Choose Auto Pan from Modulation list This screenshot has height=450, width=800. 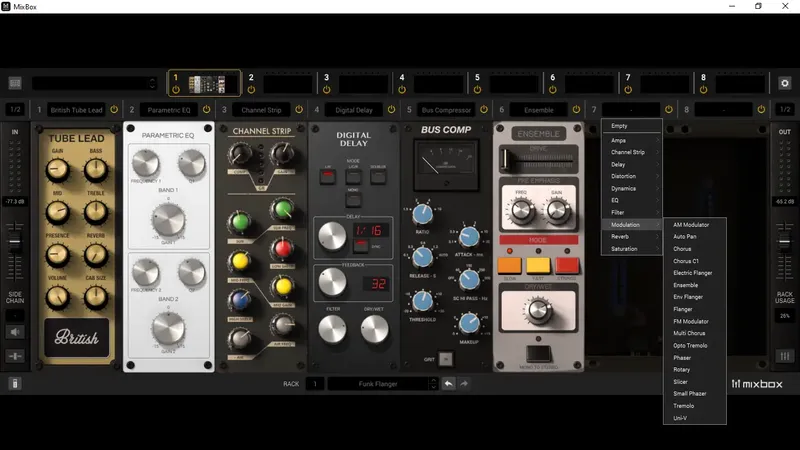point(694,237)
